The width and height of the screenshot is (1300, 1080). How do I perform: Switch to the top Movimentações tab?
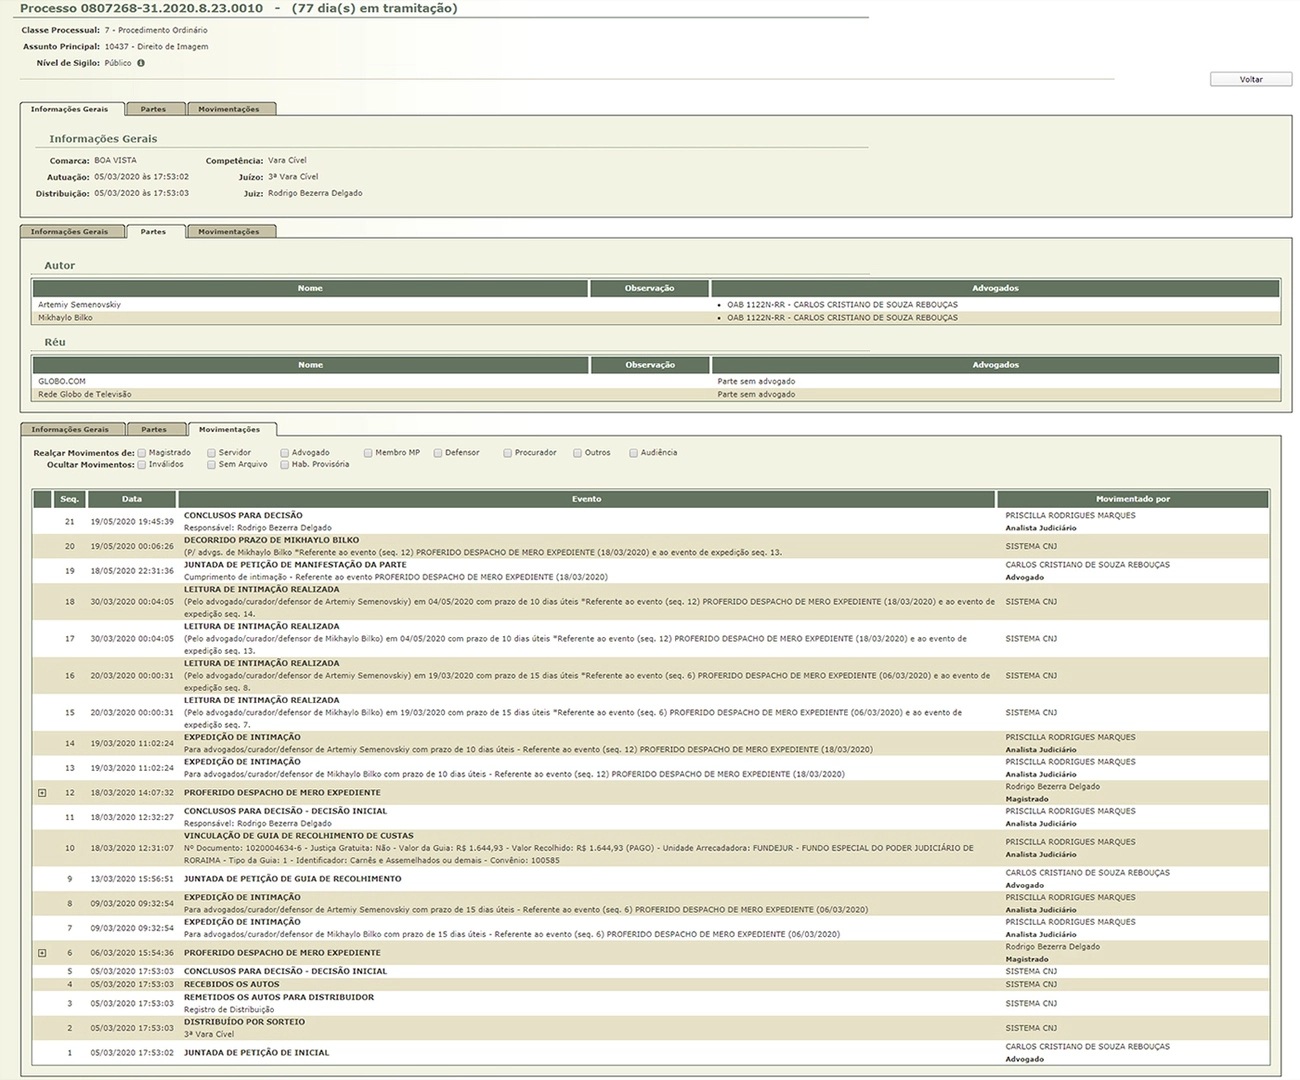pyautogui.click(x=228, y=109)
